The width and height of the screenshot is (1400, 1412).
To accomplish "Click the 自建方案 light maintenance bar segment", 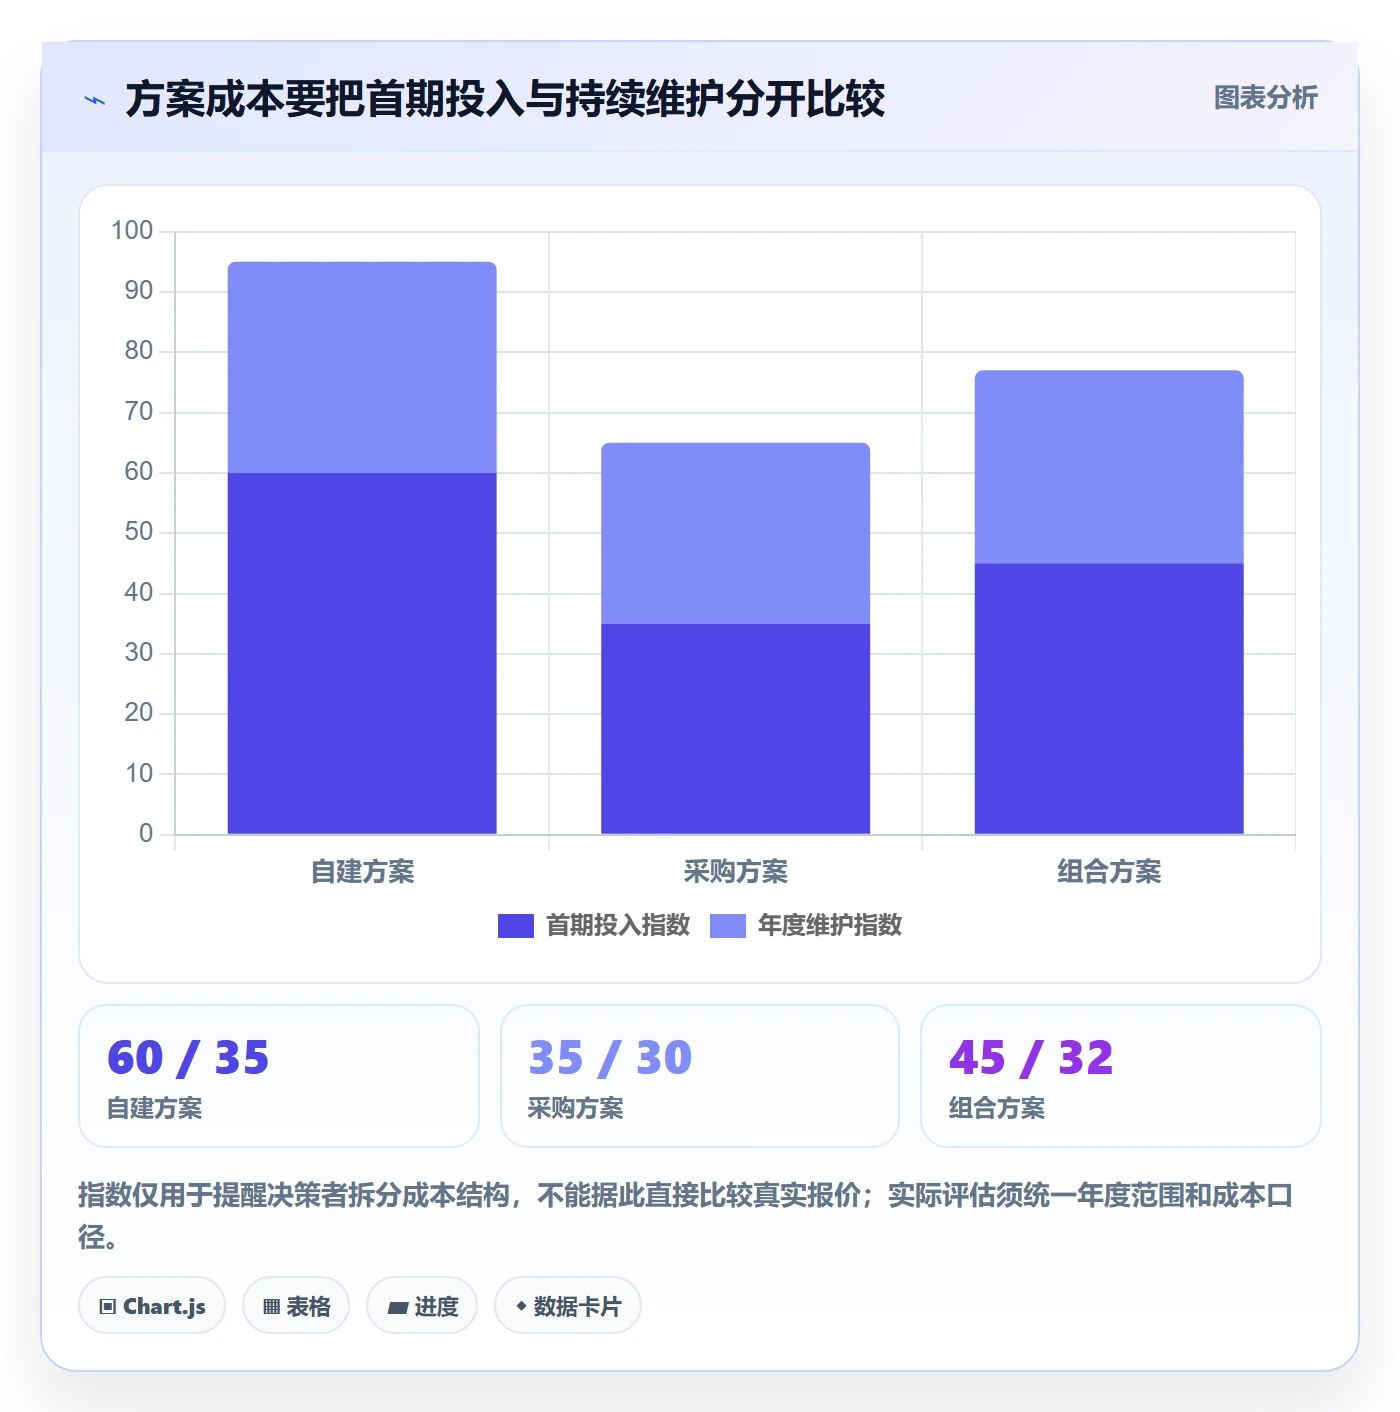I will 362,367.
